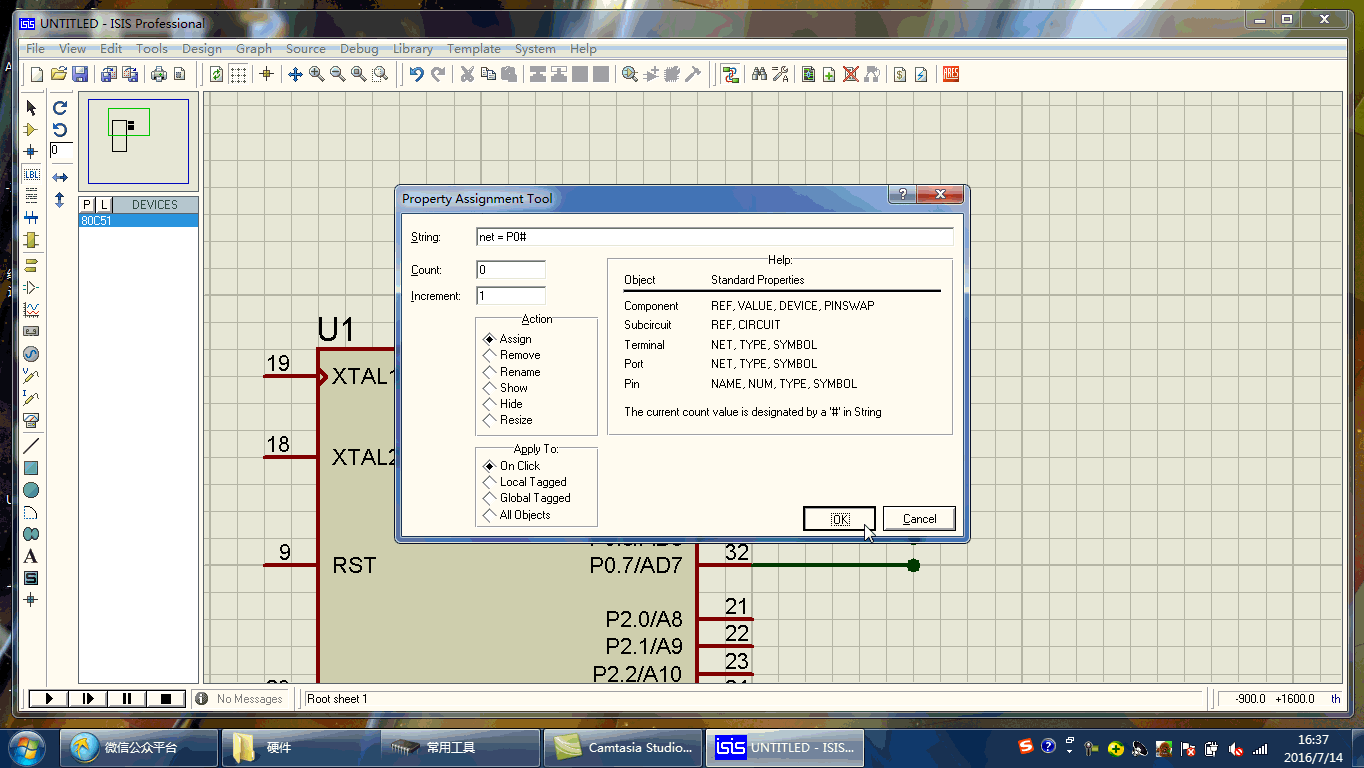
Task: Click the X-mirror horizontal flip icon
Action: 60,177
